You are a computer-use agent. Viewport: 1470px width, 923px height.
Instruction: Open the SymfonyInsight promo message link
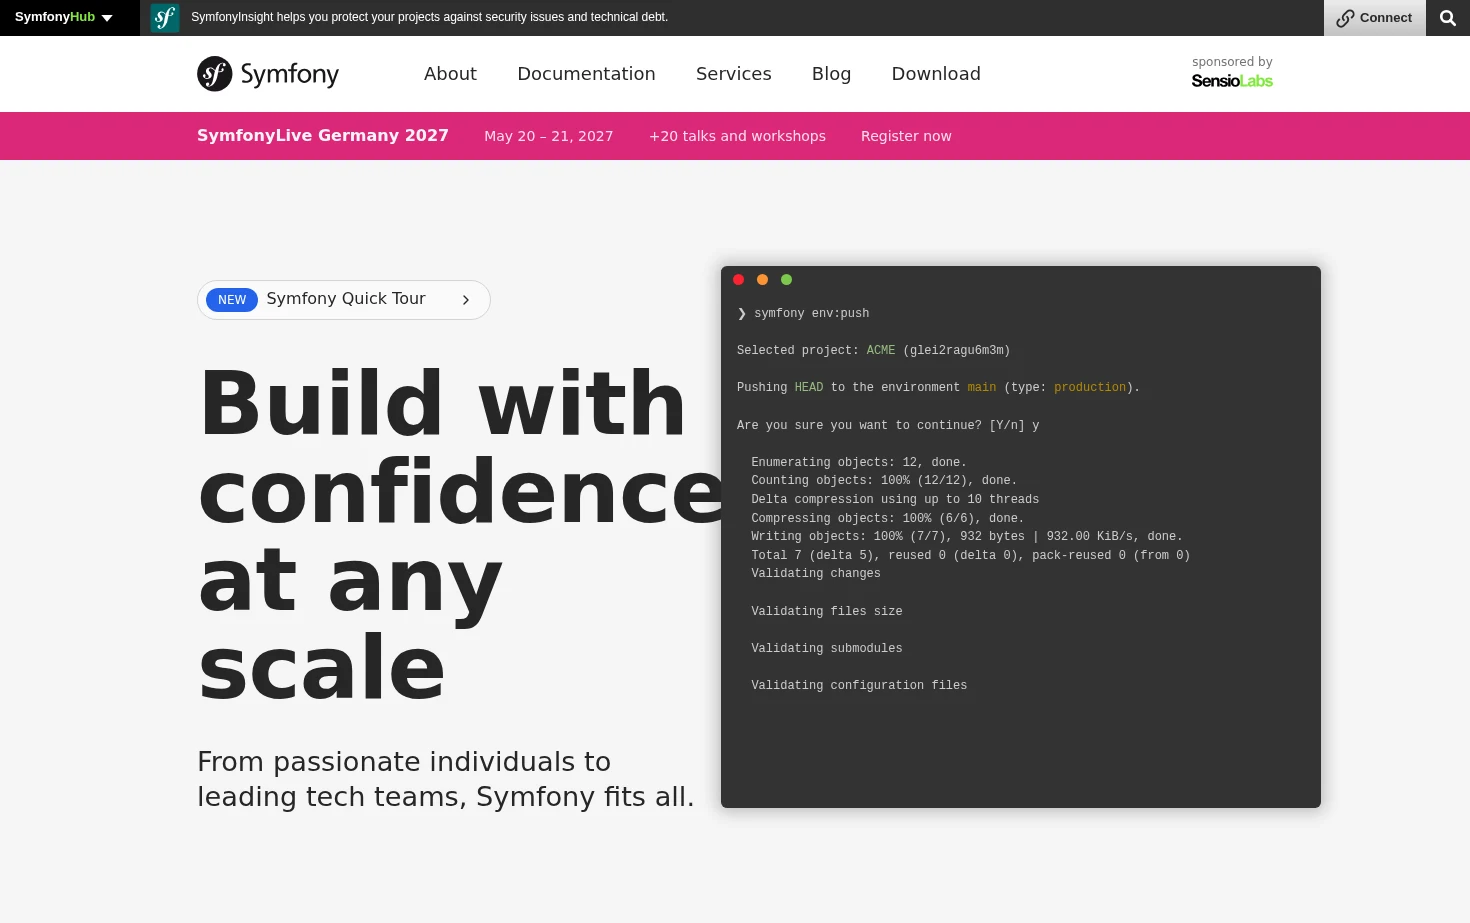429,17
